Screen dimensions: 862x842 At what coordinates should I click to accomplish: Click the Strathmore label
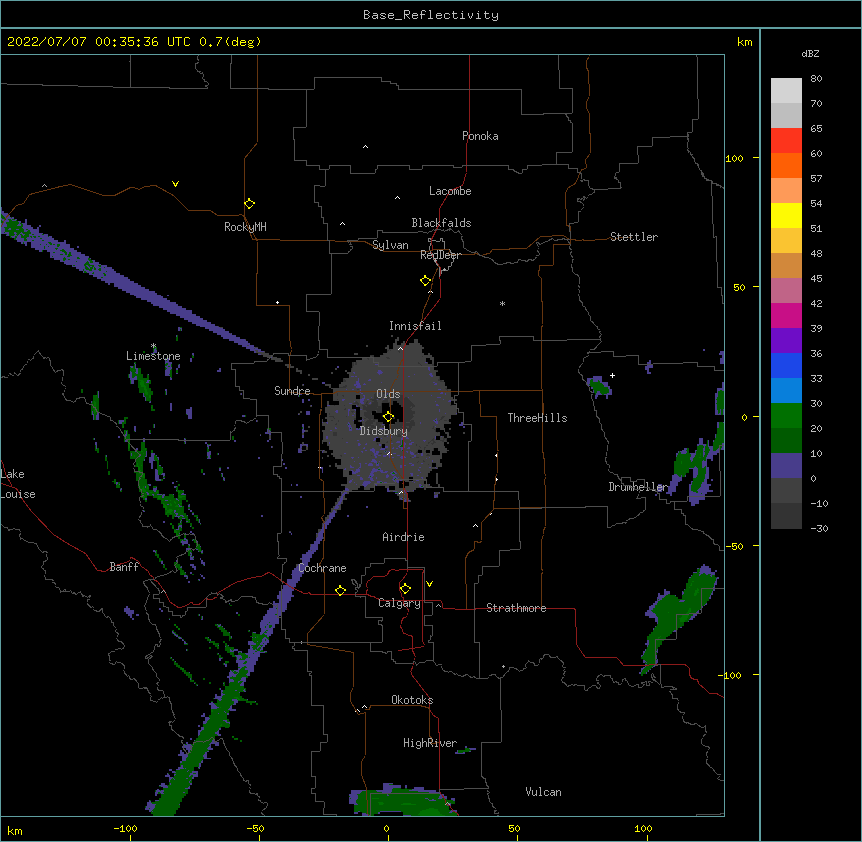tap(516, 608)
